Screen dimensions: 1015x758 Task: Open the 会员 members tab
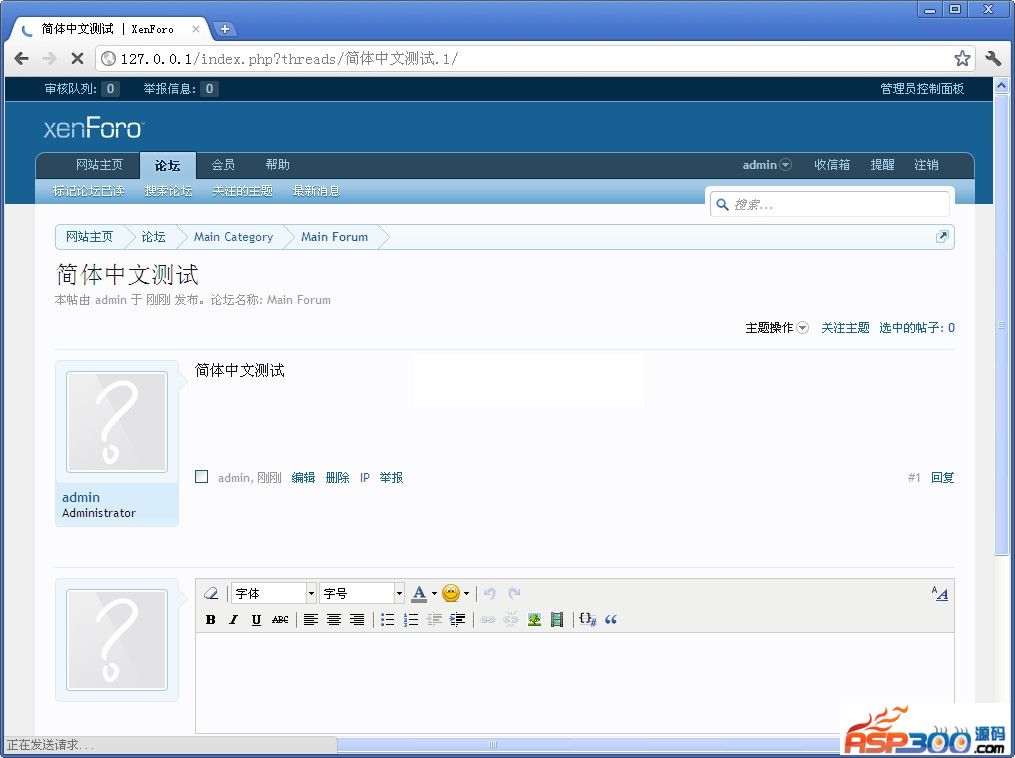point(223,165)
